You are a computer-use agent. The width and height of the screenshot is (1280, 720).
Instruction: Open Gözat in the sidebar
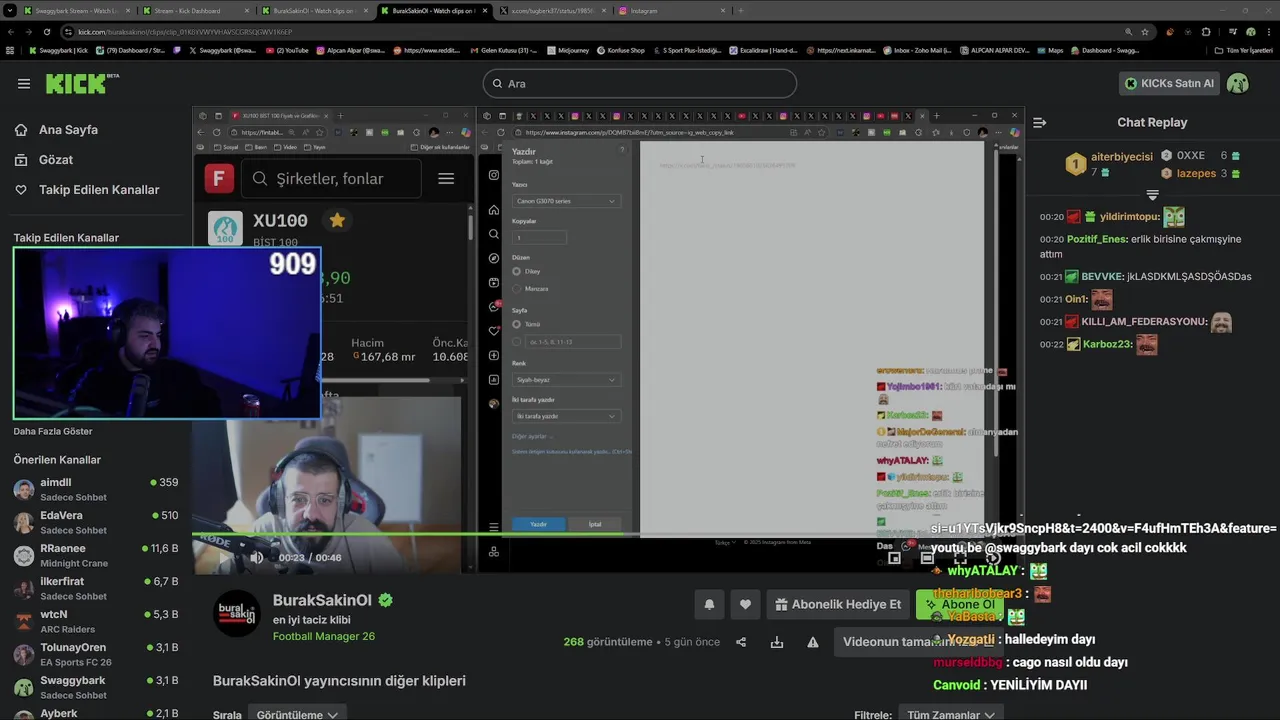[56, 160]
